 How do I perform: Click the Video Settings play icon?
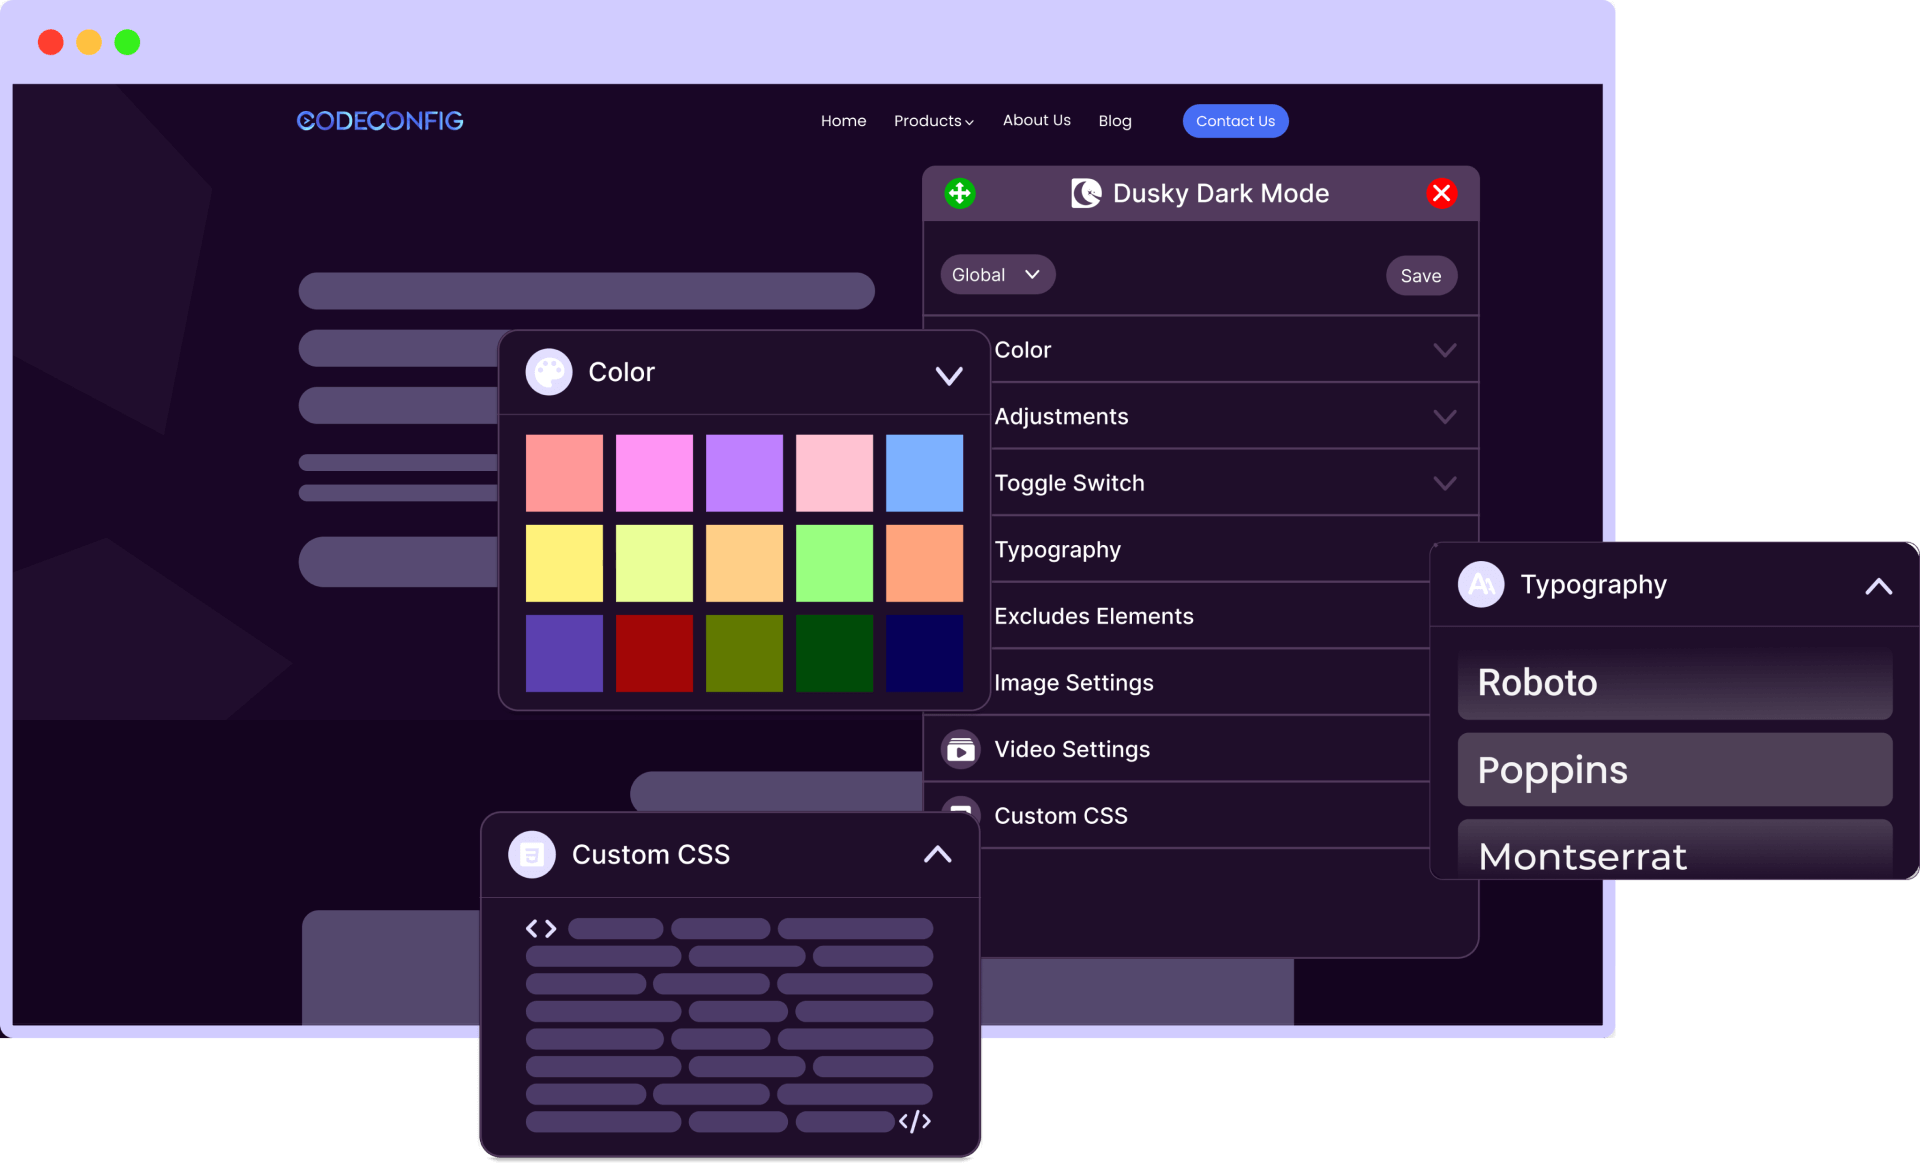(961, 749)
